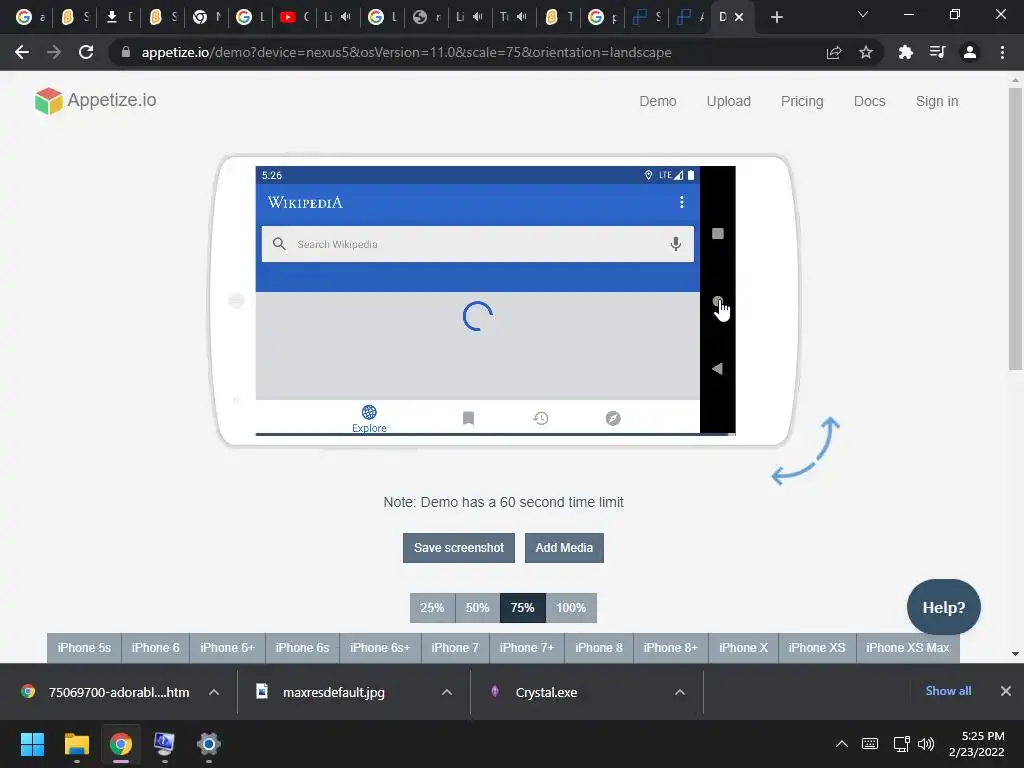Viewport: 1024px width, 768px height.
Task: Tap the Android home circle button
Action: point(717,301)
